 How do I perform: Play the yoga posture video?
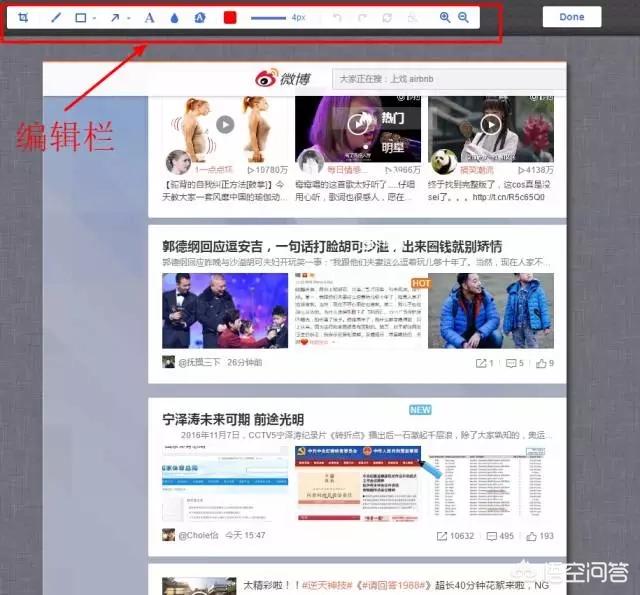tap(225, 124)
